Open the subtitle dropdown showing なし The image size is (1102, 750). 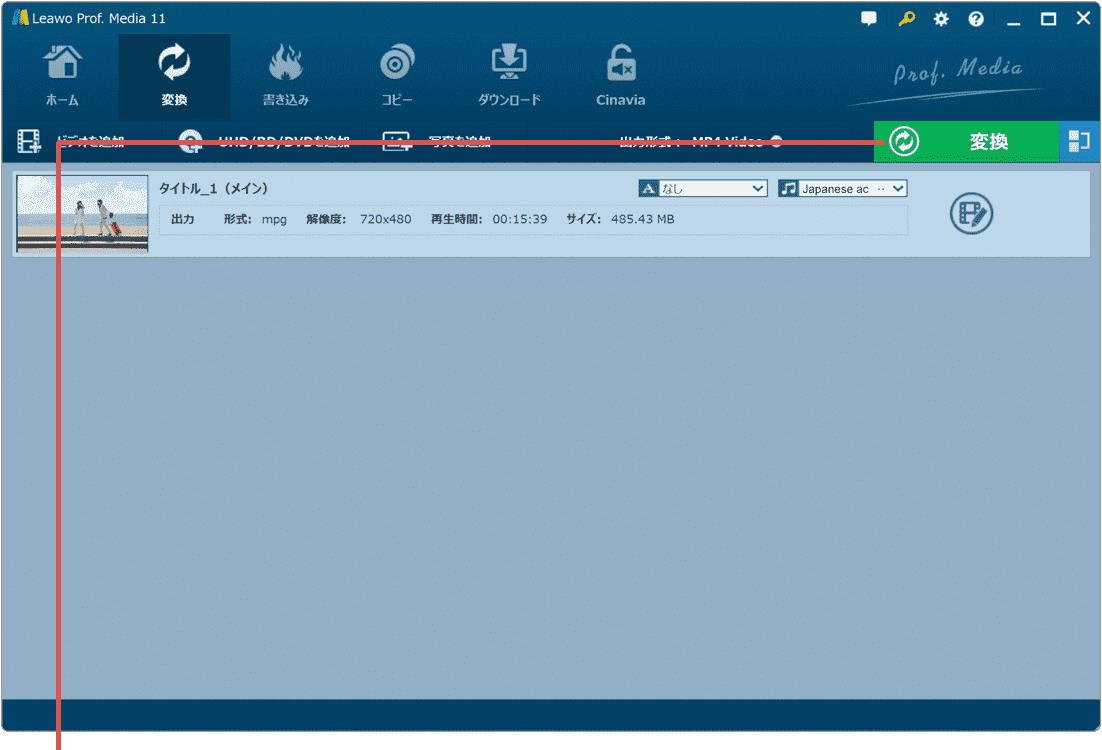[x=702, y=188]
